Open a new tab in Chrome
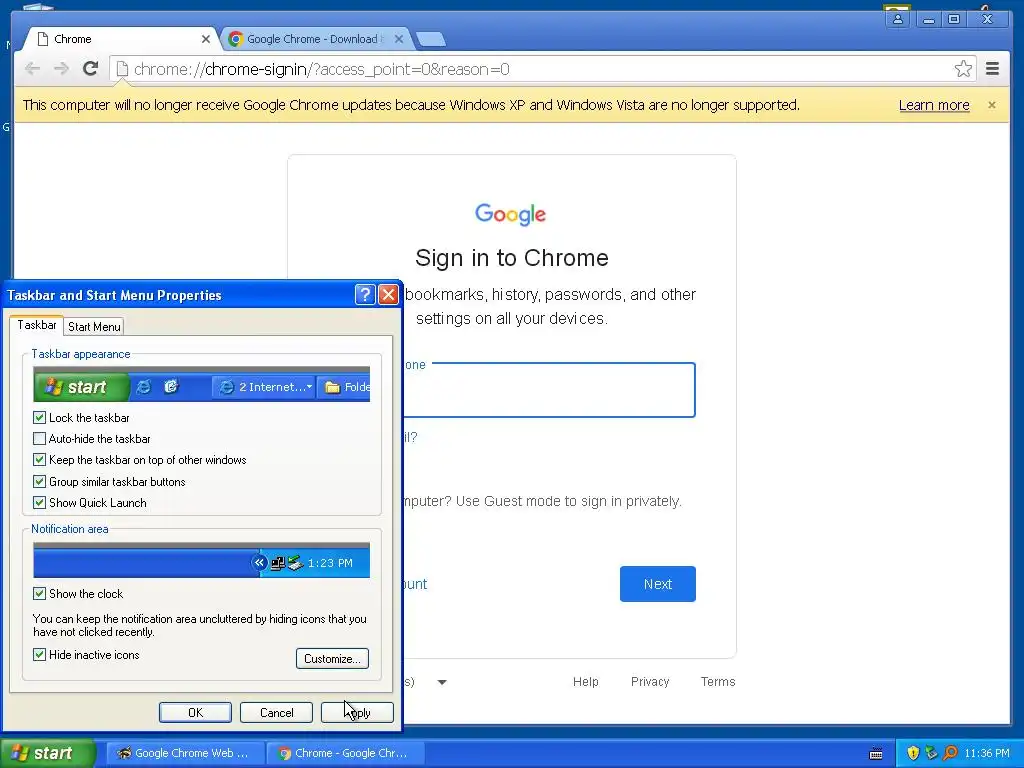 [431, 39]
